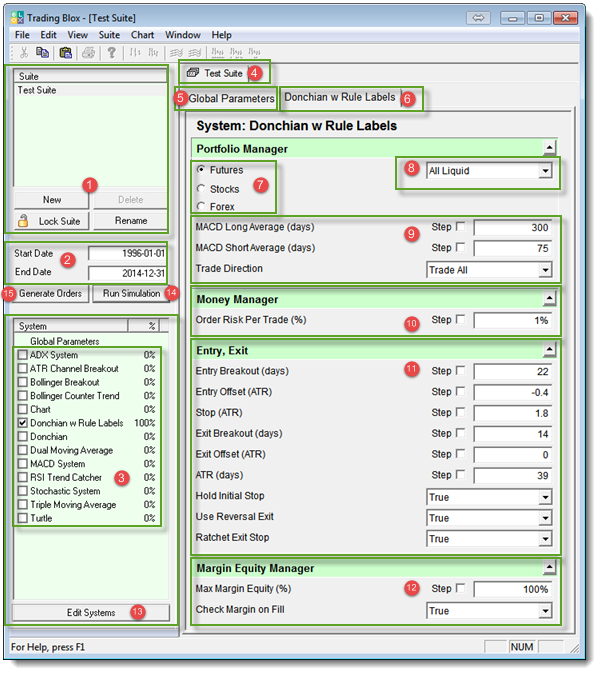Open the Window menu
This screenshot has width=601, height=675.
(183, 35)
